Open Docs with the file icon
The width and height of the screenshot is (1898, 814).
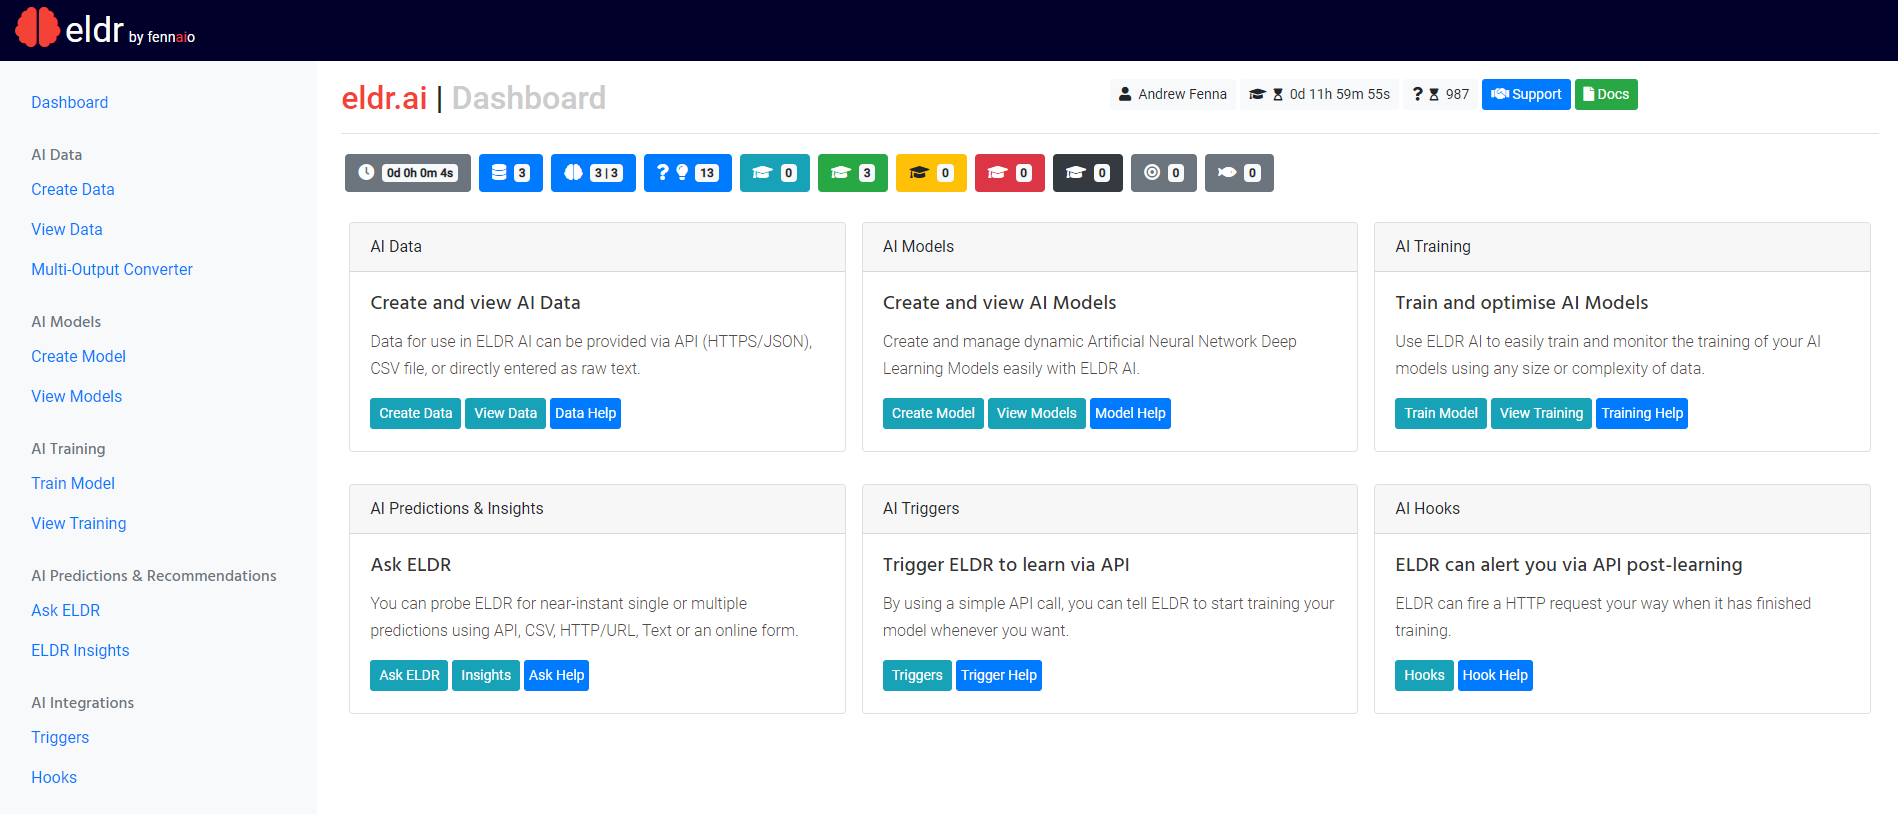pyautogui.click(x=1606, y=94)
